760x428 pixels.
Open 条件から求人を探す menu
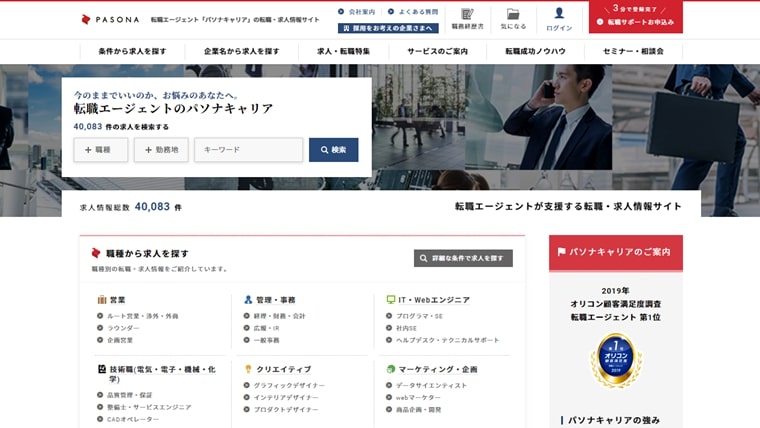point(132,51)
